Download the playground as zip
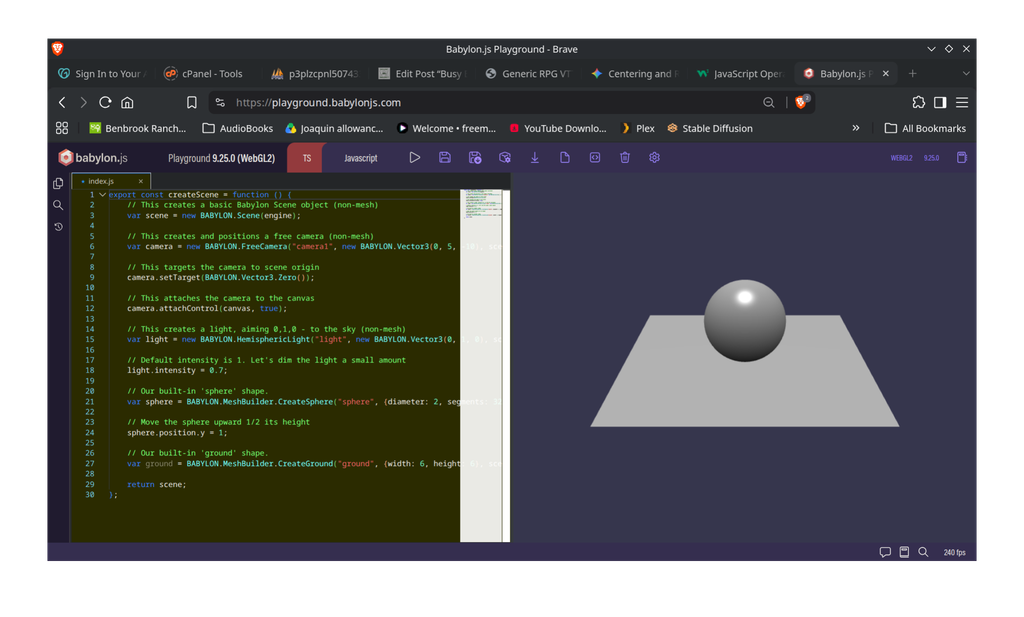Image resolution: width=1024 pixels, height=617 pixels. tap(535, 157)
